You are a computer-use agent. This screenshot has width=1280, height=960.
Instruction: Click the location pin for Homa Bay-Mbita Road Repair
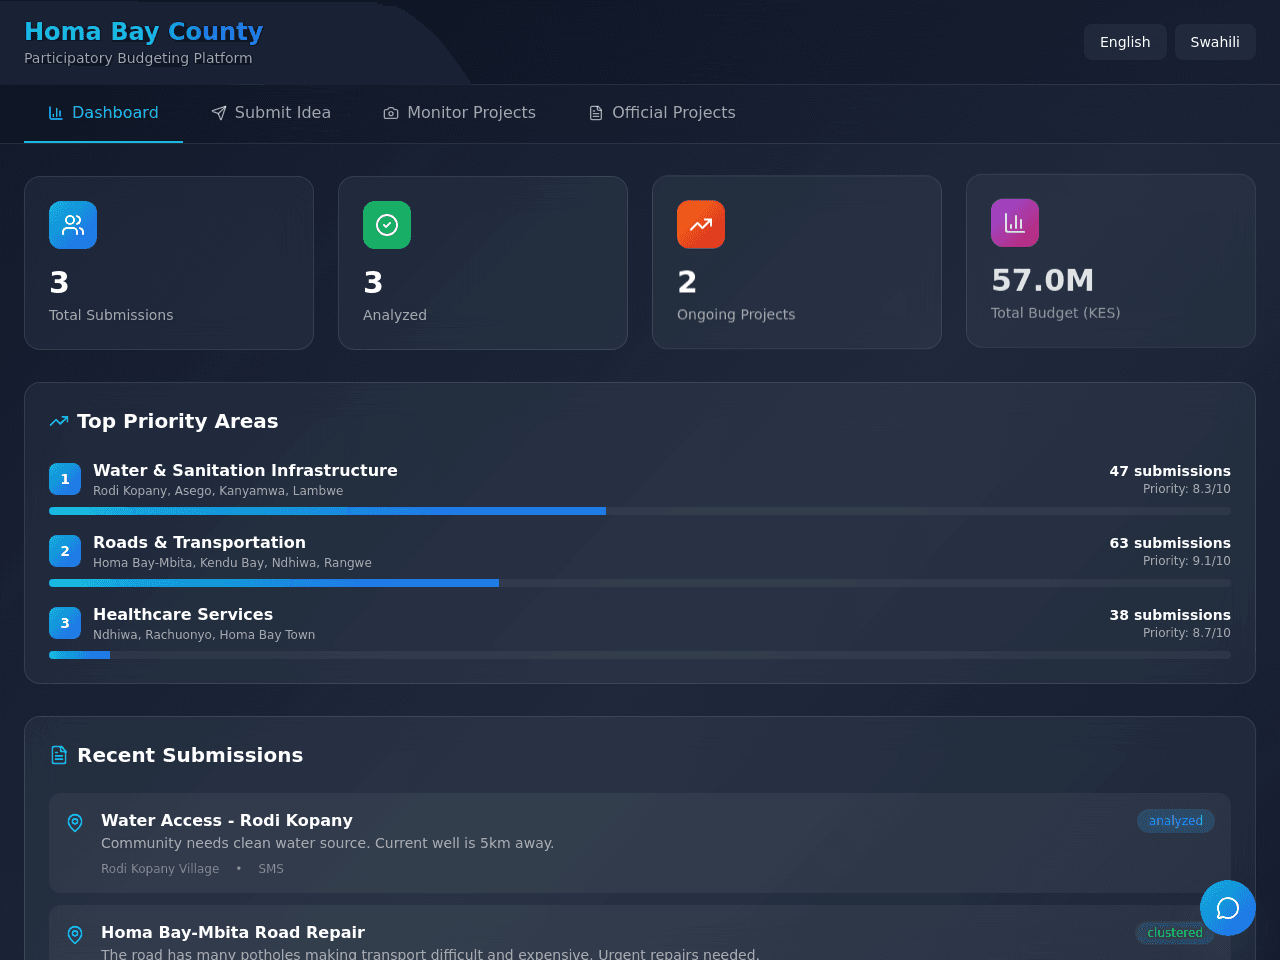(75, 934)
